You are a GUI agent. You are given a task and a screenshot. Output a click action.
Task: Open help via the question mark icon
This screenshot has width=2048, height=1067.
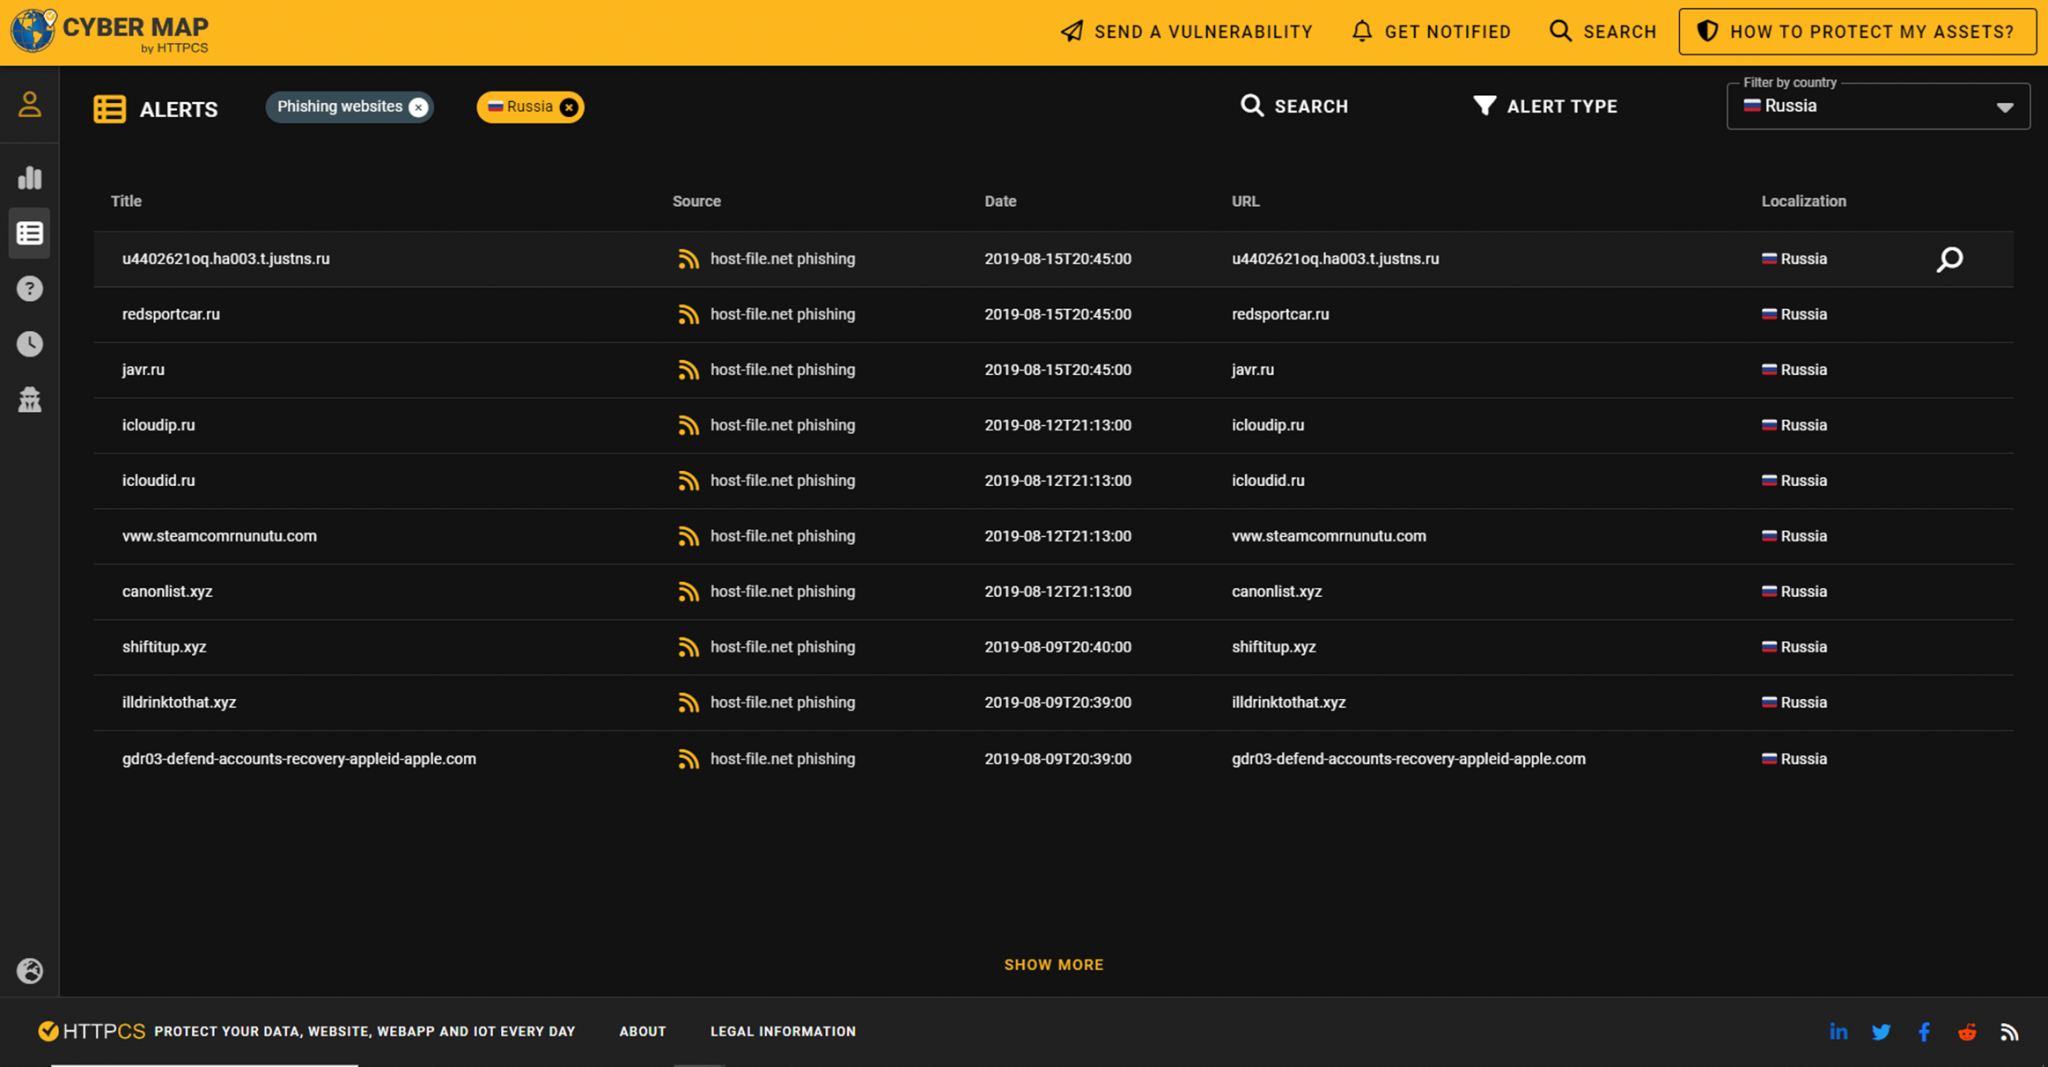click(29, 288)
